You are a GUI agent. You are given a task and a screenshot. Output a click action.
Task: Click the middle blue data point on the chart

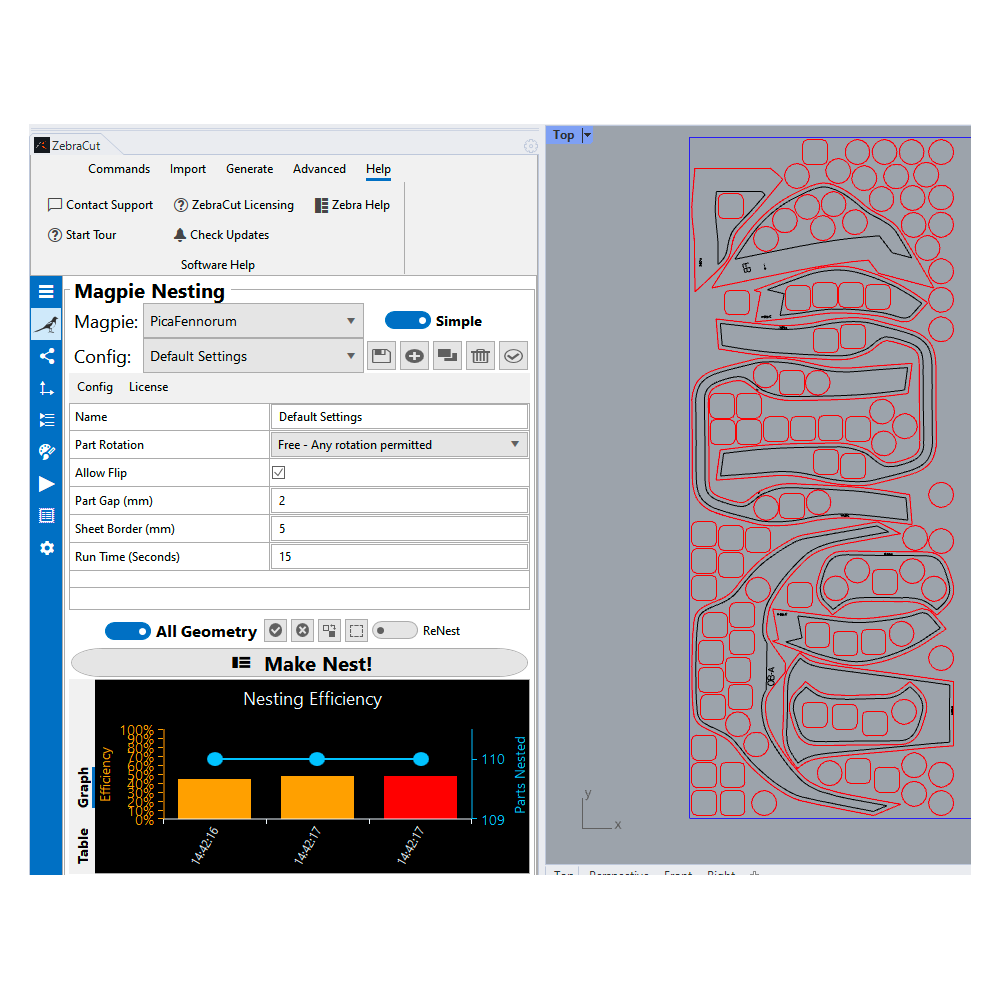pyautogui.click(x=317, y=759)
